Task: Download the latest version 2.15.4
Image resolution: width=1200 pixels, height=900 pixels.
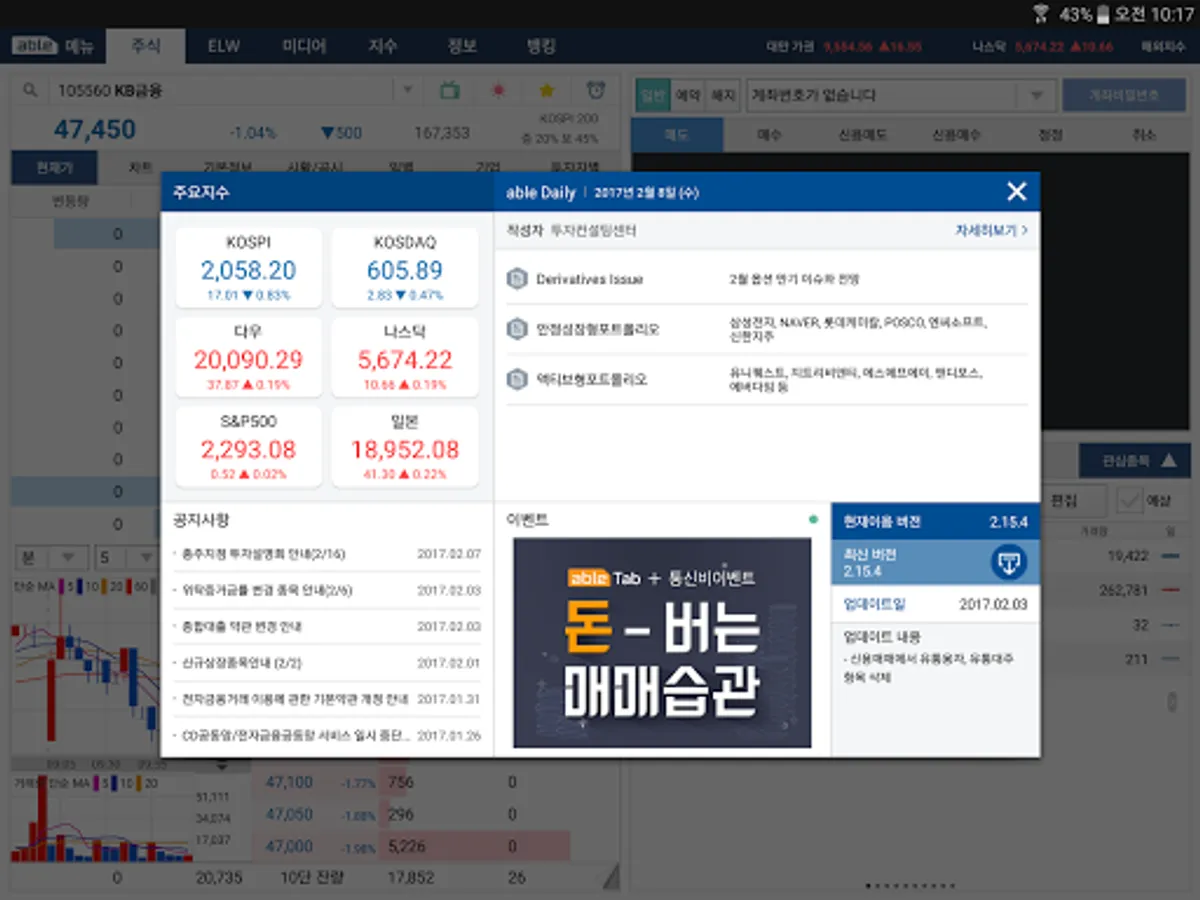Action: (1008, 562)
